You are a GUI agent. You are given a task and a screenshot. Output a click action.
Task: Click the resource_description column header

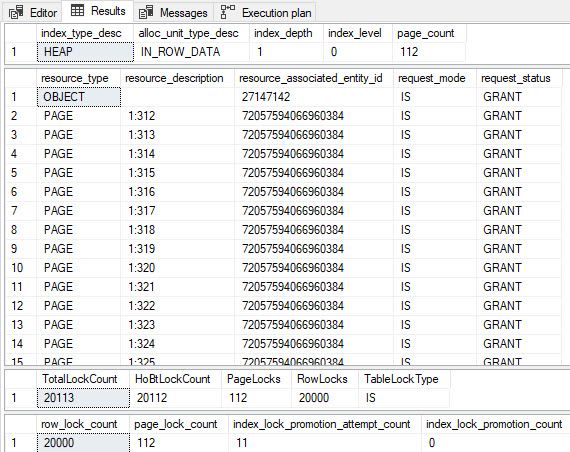coord(177,78)
